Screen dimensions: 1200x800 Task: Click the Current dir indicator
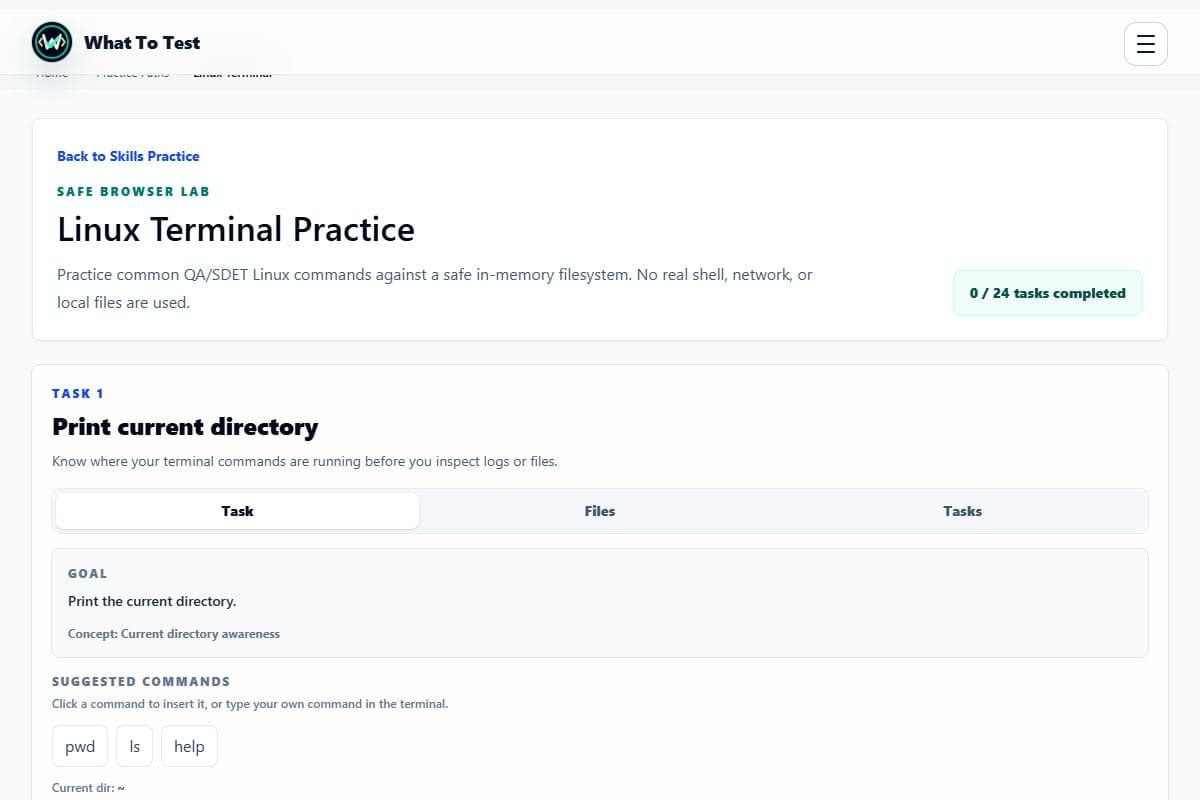click(88, 788)
